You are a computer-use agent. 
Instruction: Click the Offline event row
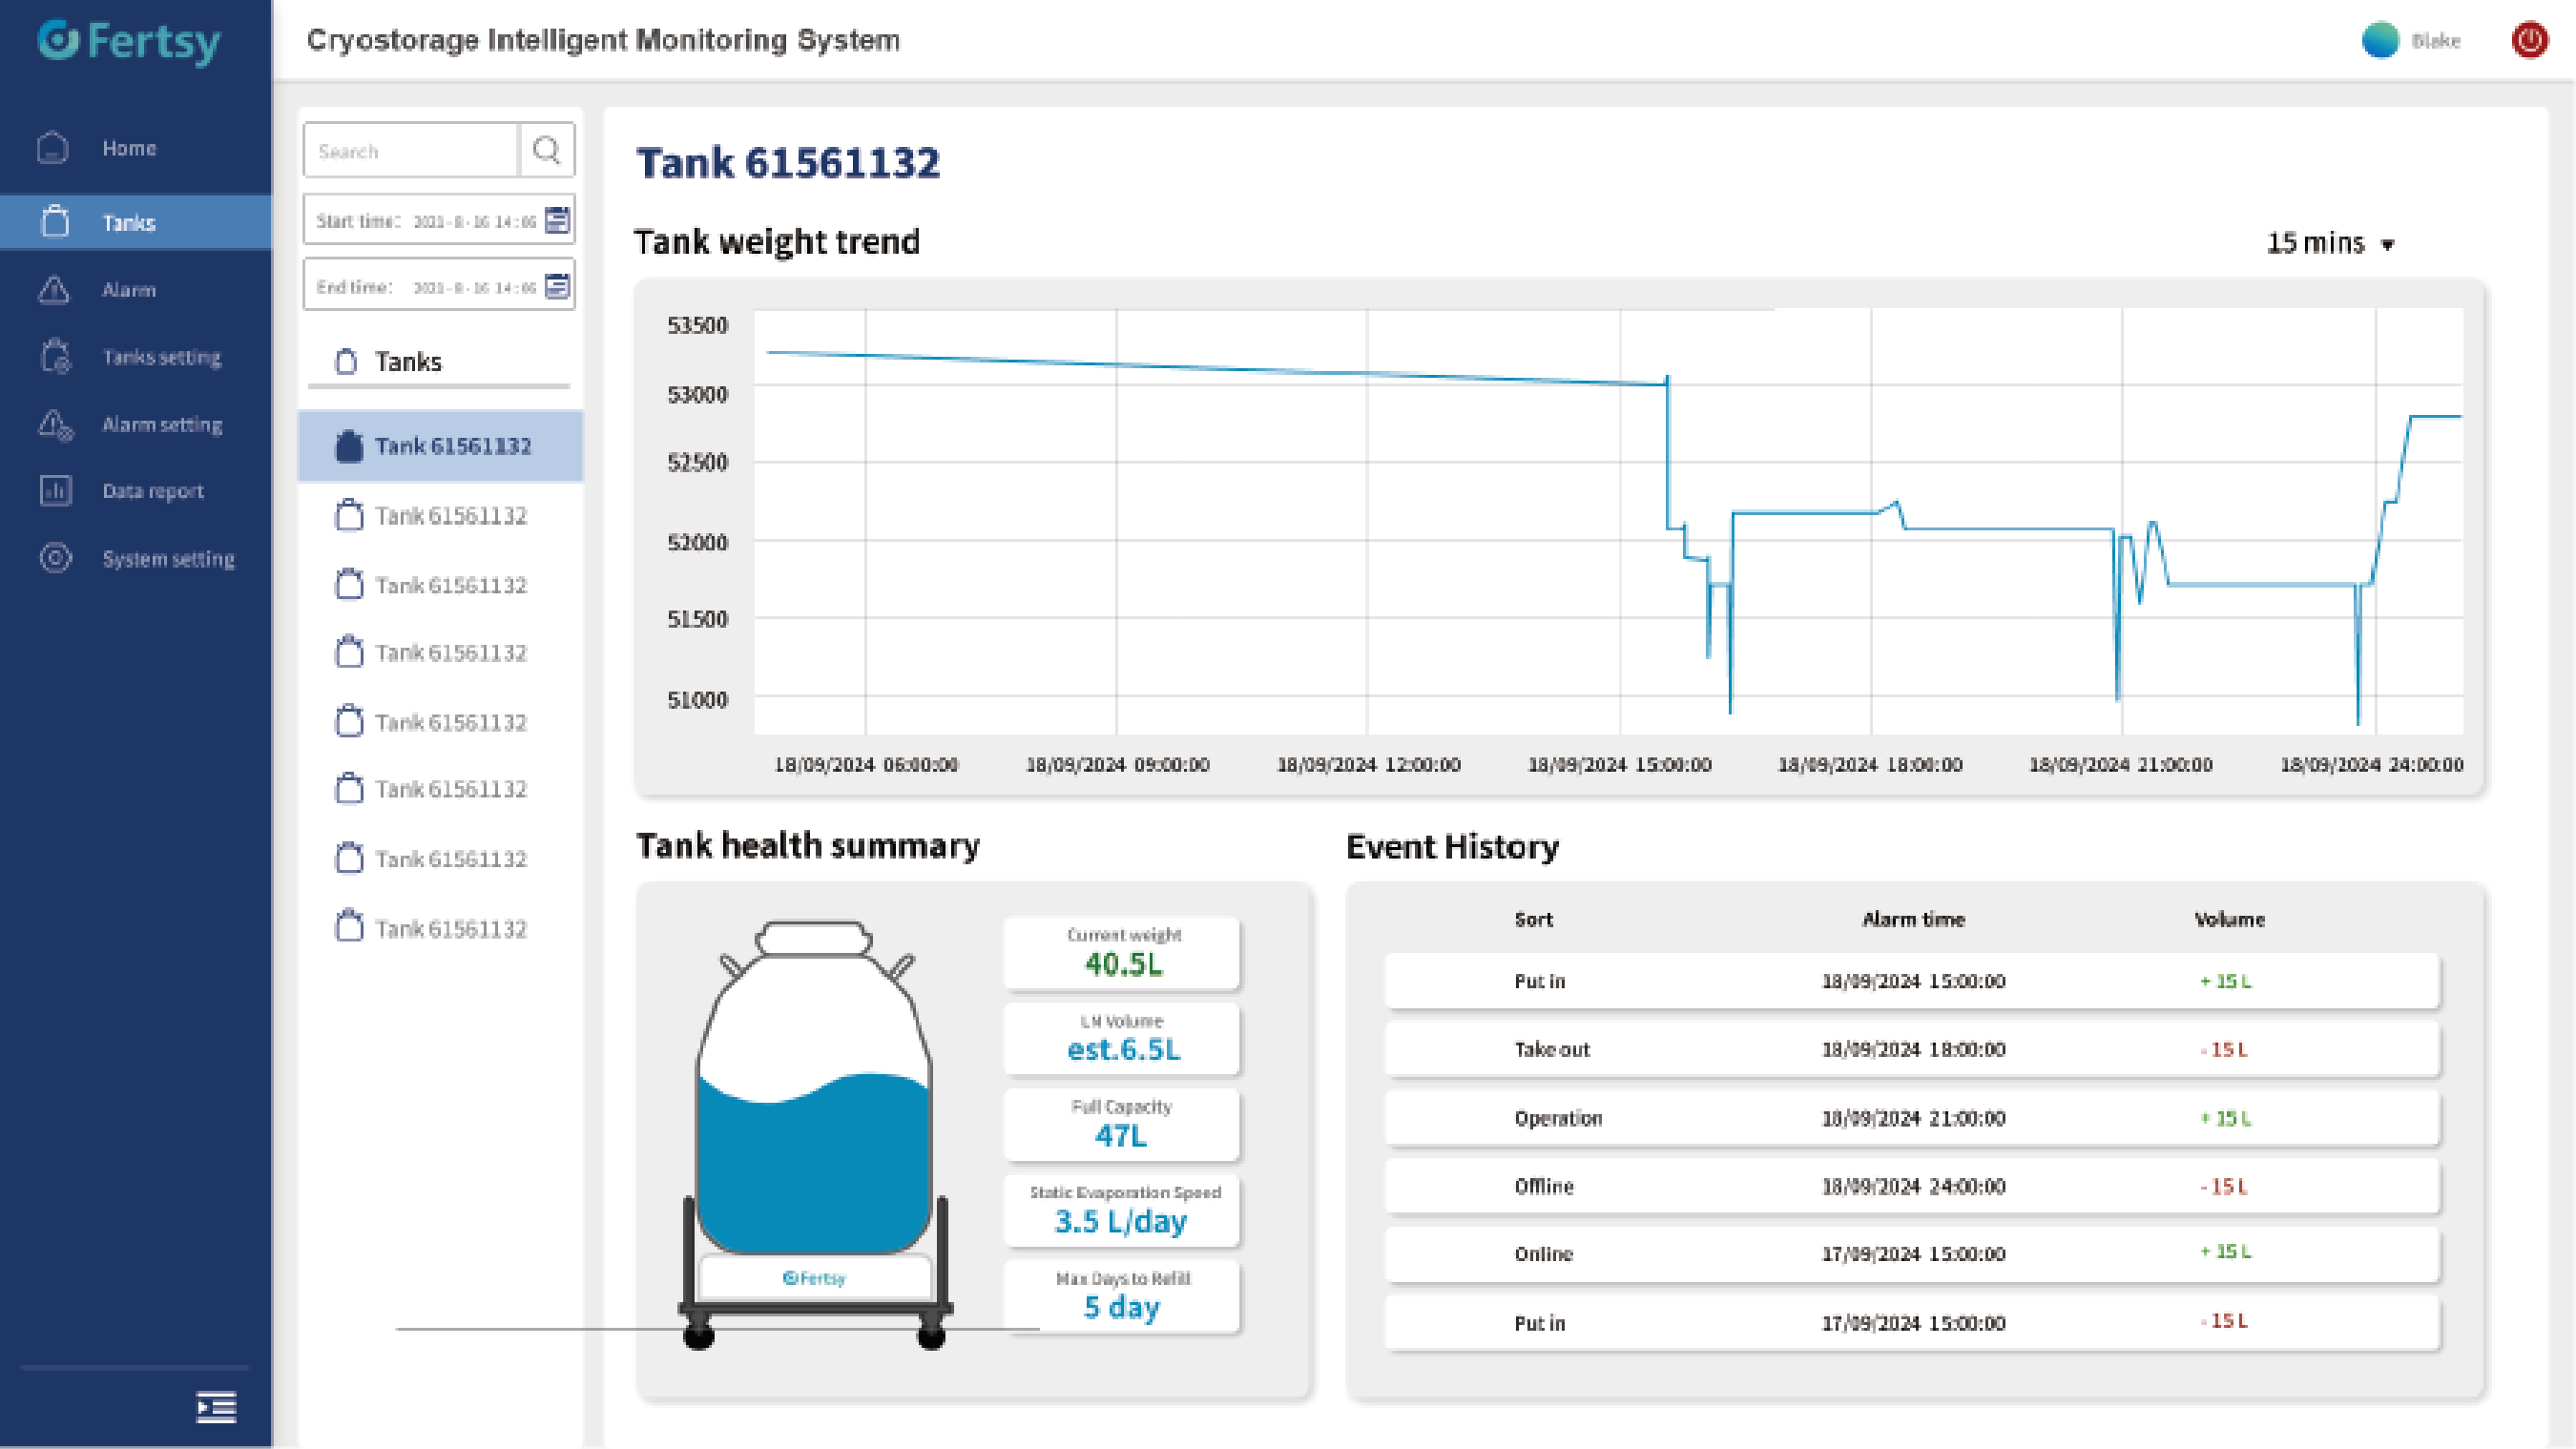(1912, 1186)
